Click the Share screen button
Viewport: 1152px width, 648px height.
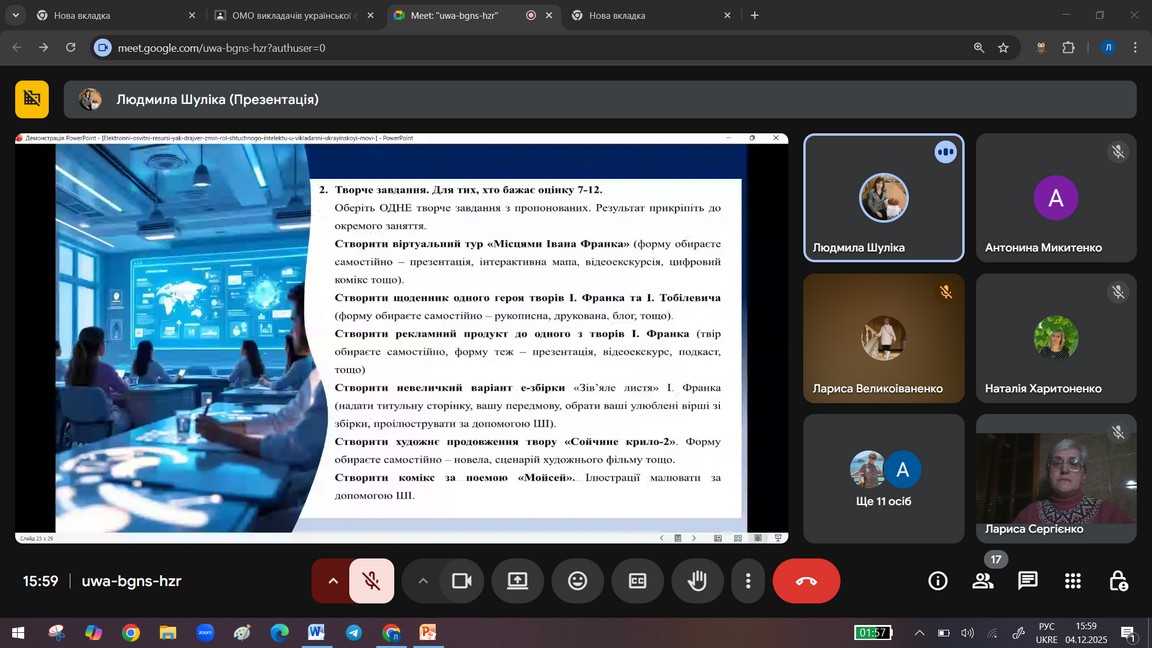517,581
